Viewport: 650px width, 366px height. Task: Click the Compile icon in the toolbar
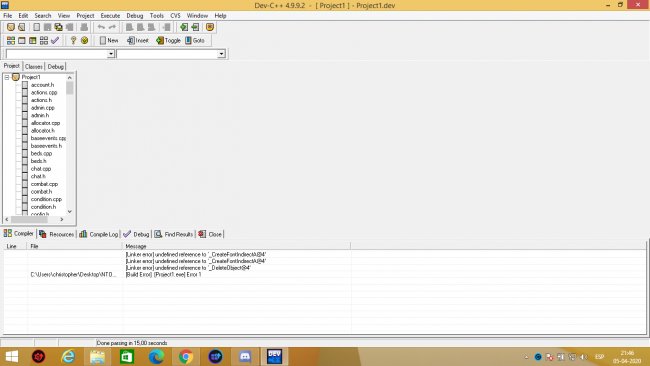11,40
